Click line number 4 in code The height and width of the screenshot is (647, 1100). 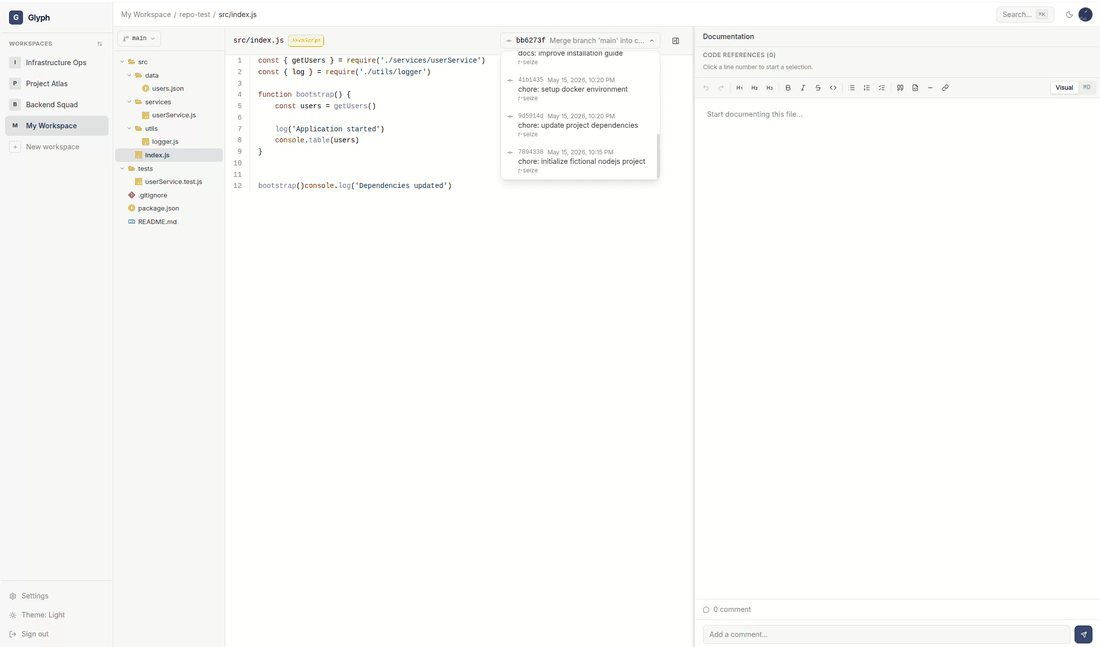pyautogui.click(x=239, y=95)
